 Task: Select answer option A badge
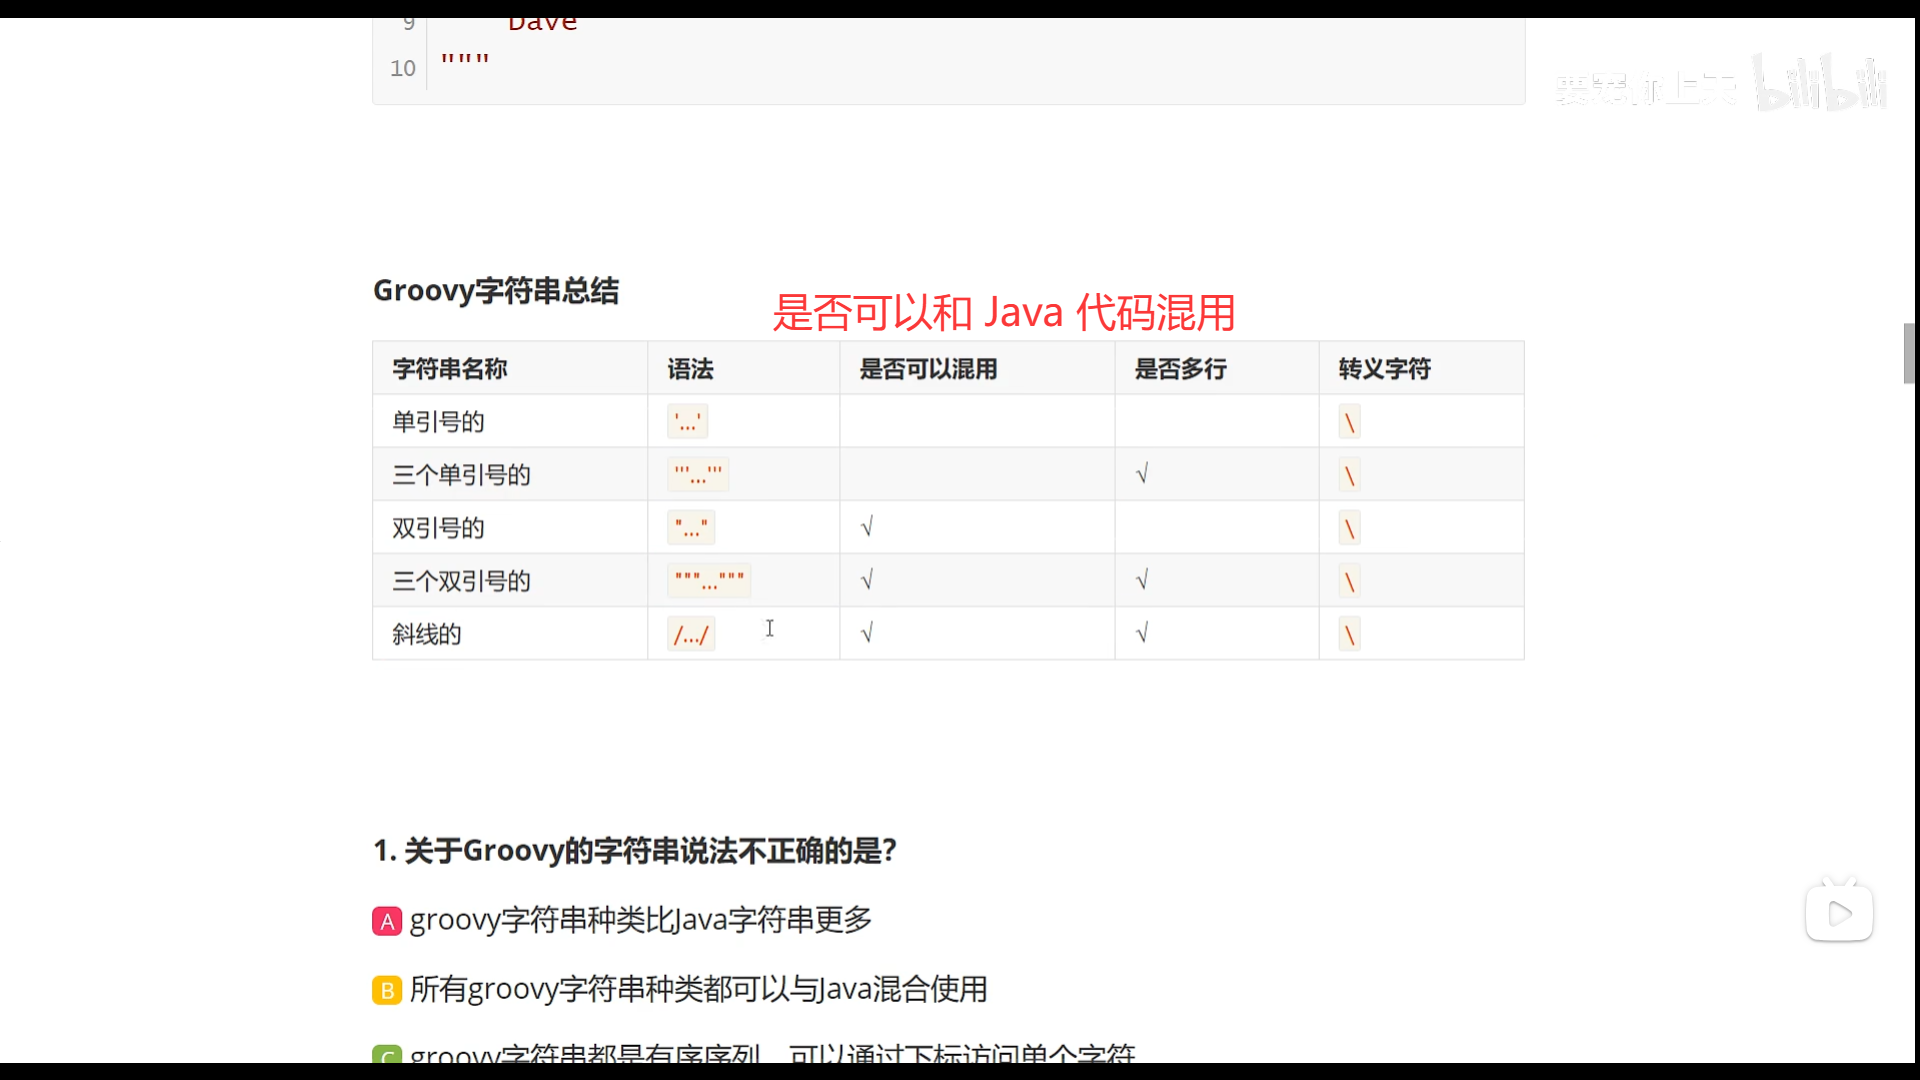click(387, 921)
